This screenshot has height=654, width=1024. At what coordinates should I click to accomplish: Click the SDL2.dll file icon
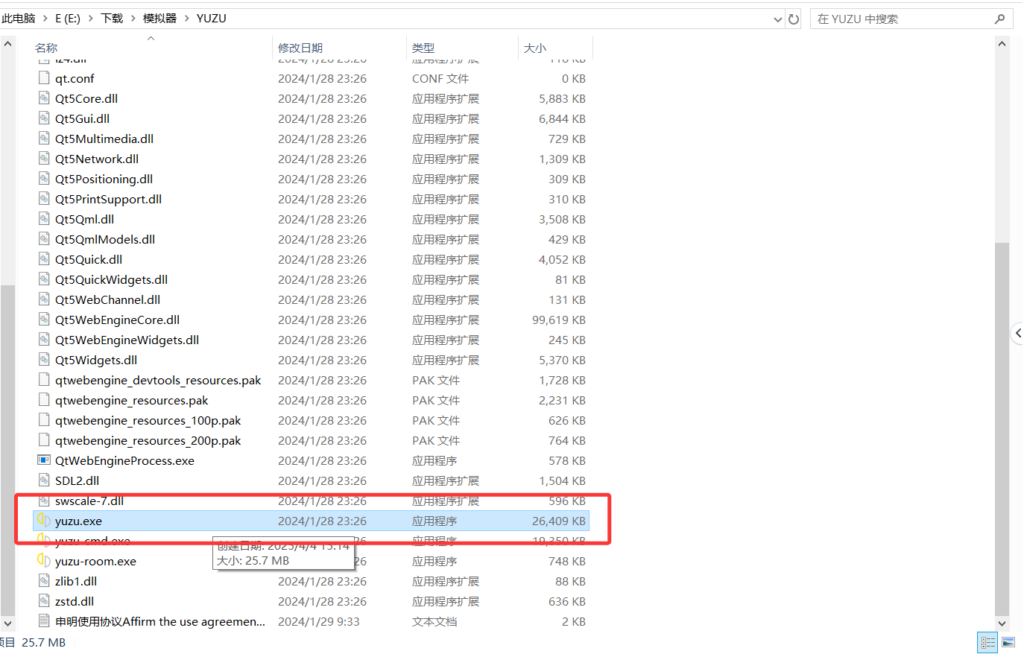[x=44, y=480]
